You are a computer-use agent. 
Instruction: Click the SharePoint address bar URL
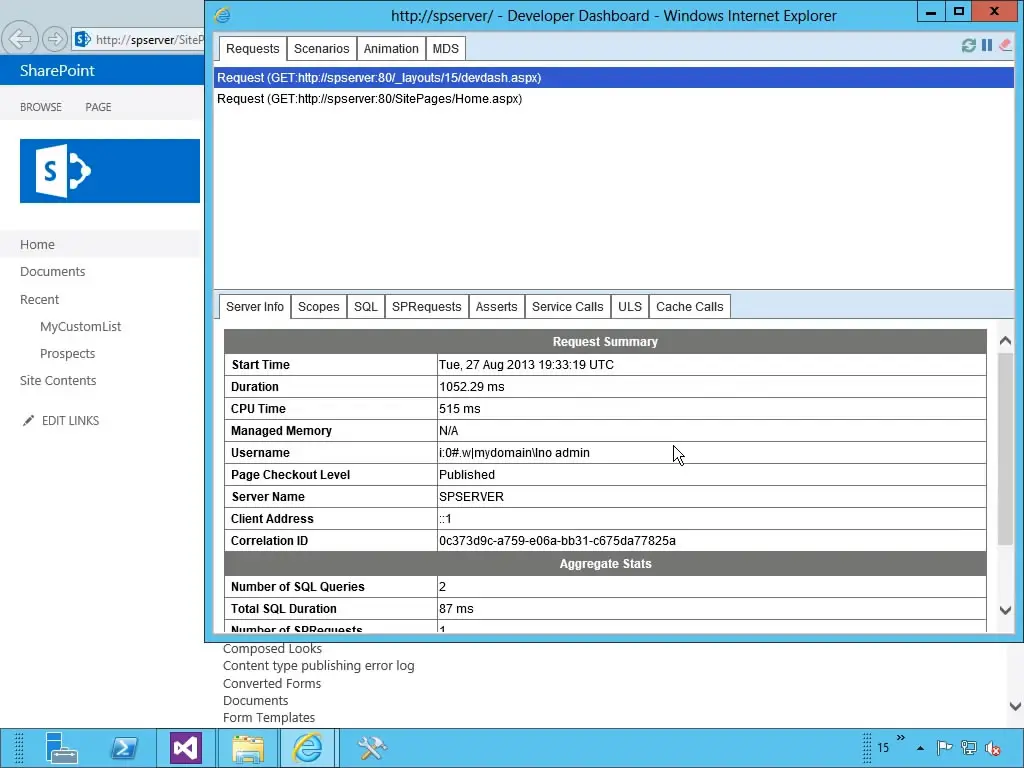click(150, 40)
